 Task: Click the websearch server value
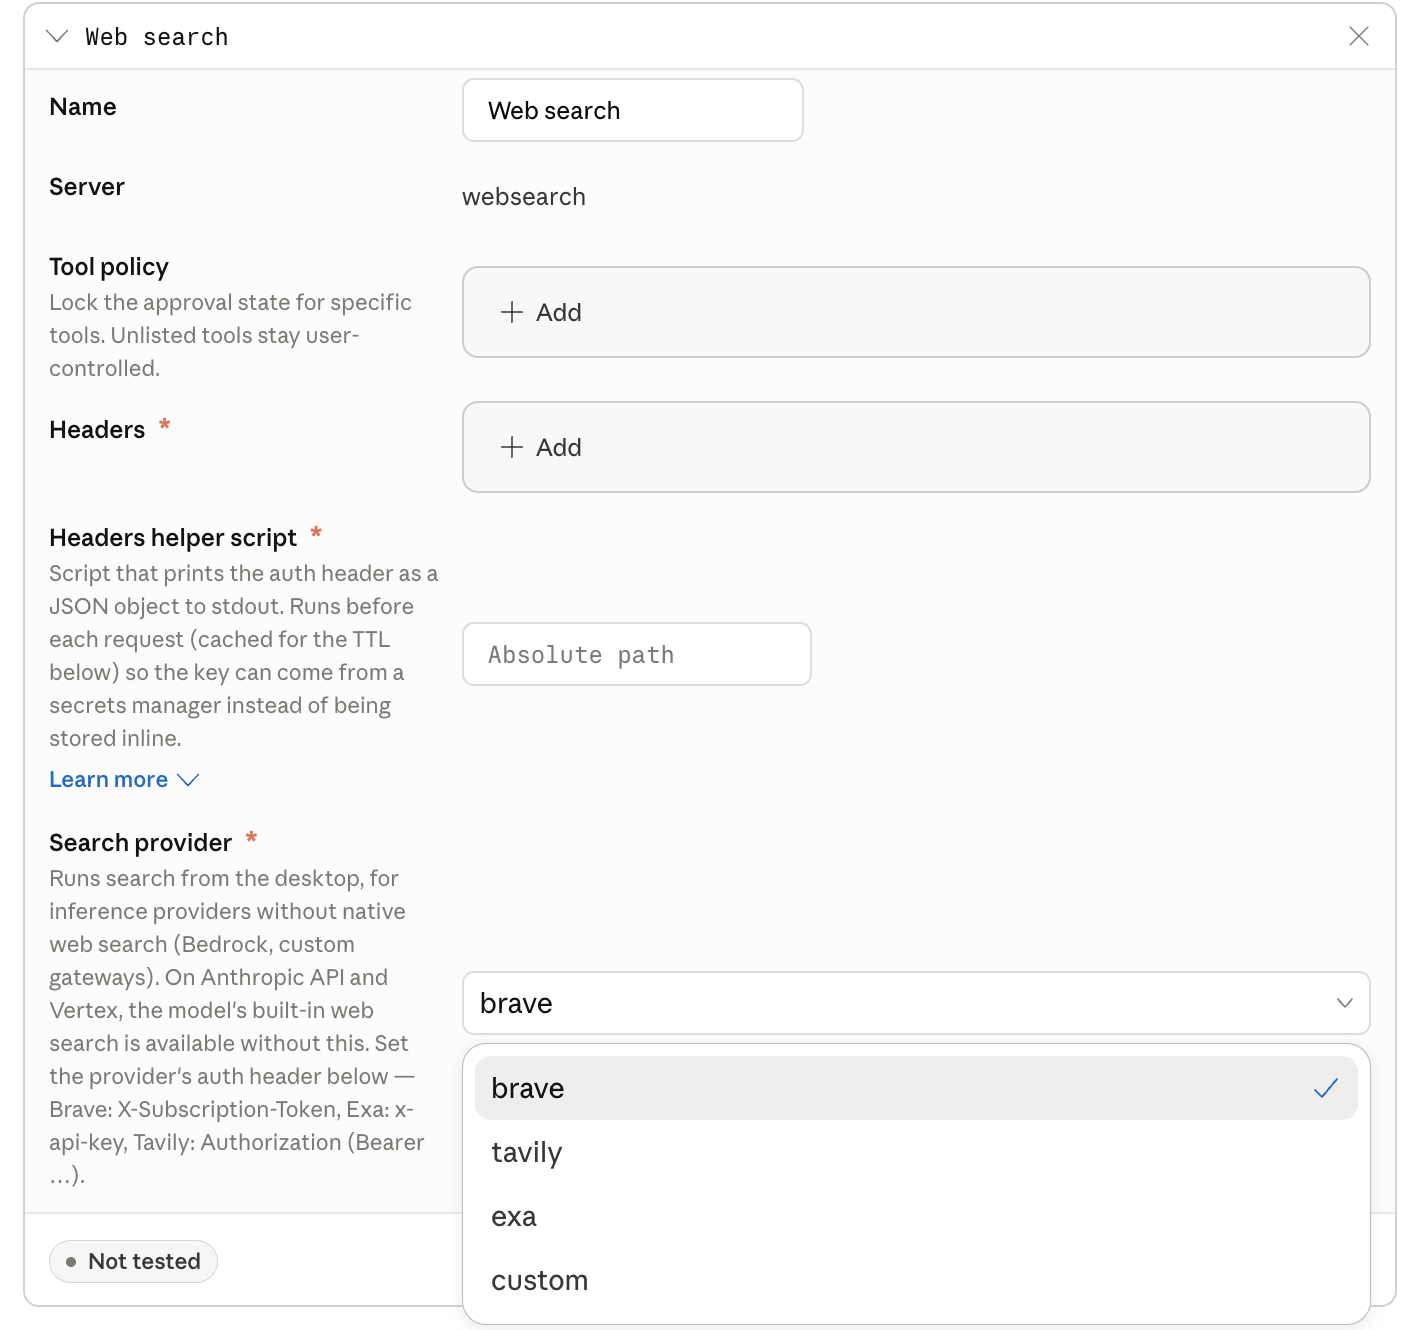coord(524,197)
